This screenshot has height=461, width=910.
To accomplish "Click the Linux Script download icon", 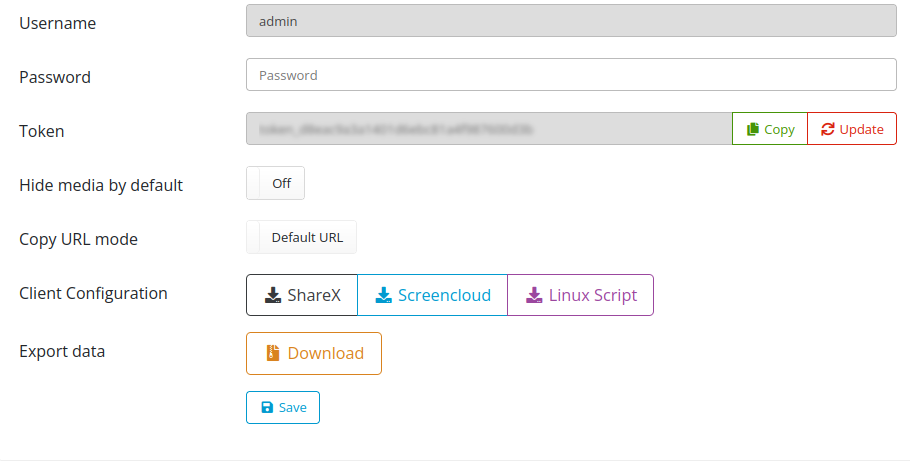I will click(x=534, y=295).
